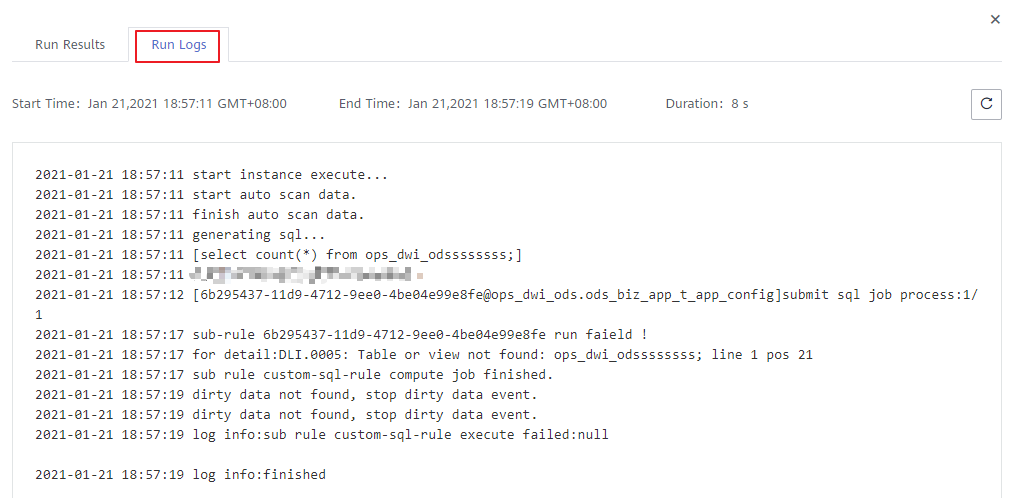This screenshot has height=498, width=1023.
Task: Close the run logs dialog
Action: click(995, 20)
